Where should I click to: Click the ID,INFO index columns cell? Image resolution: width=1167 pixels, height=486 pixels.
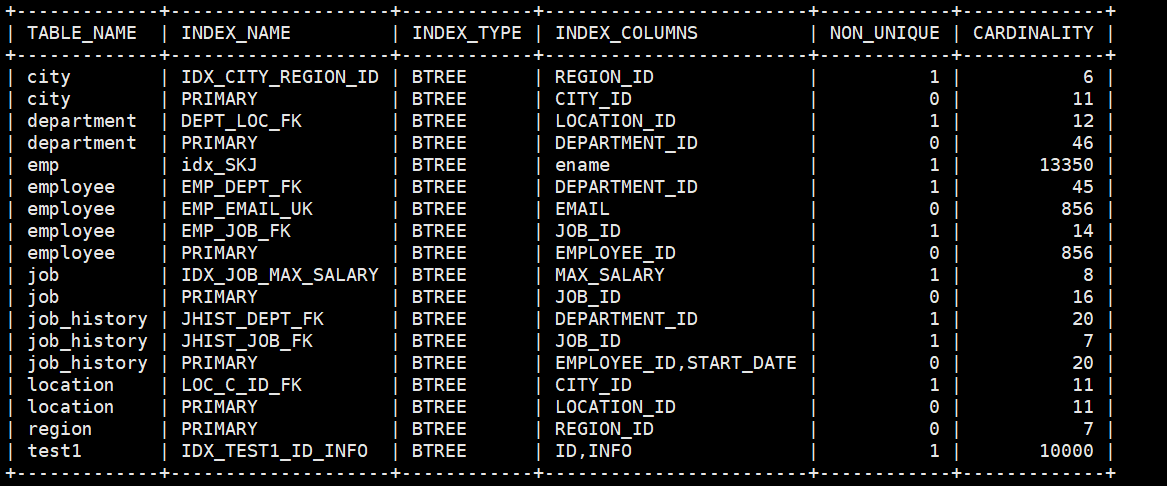593,451
